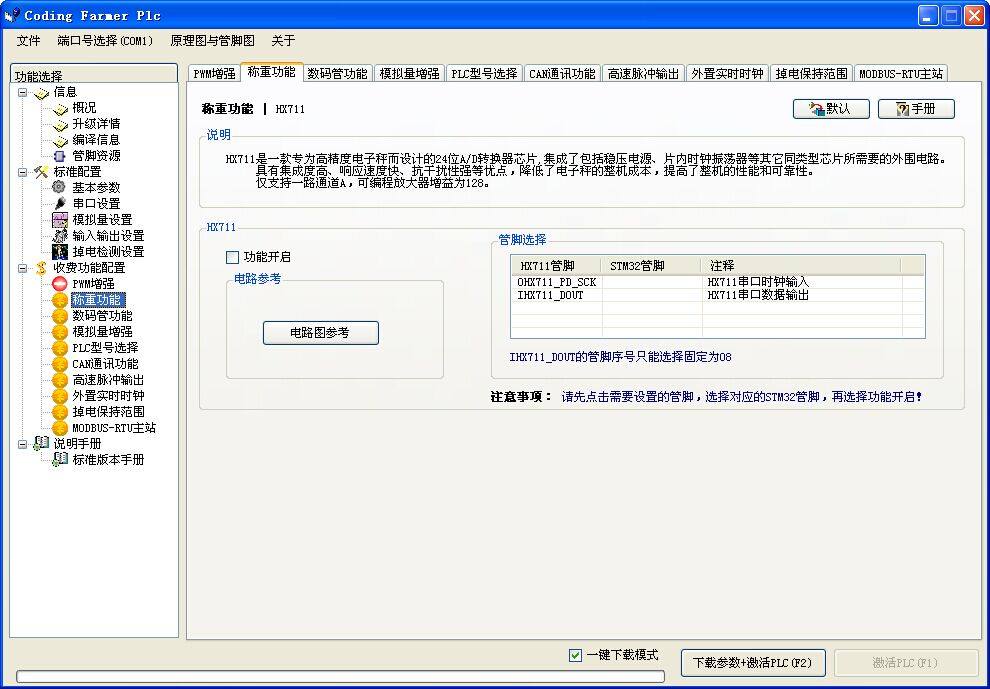Click the icon beside 掉电检测设置
This screenshot has height=689, width=990.
60,251
